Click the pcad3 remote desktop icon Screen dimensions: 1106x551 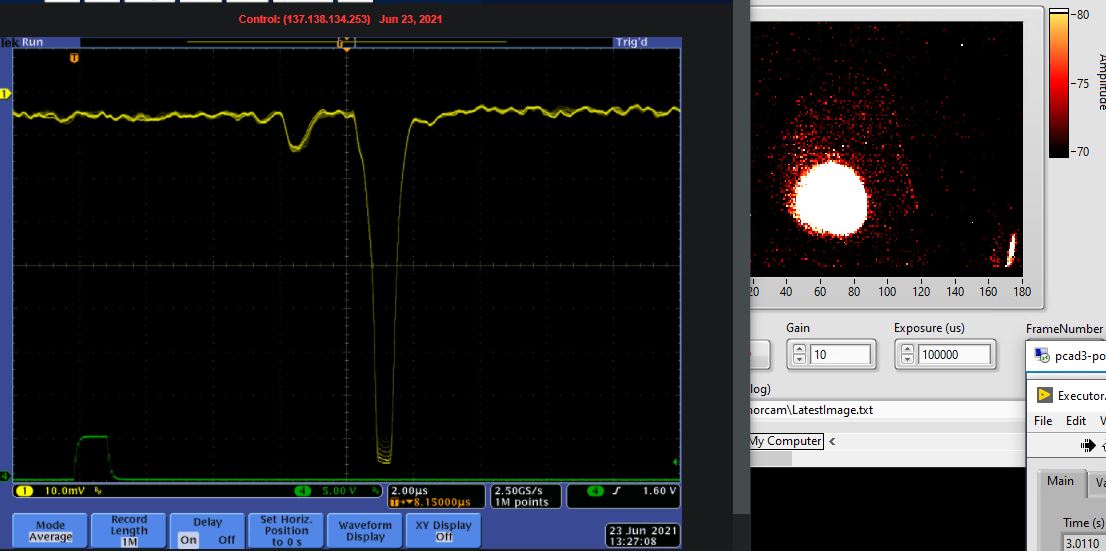point(1041,355)
